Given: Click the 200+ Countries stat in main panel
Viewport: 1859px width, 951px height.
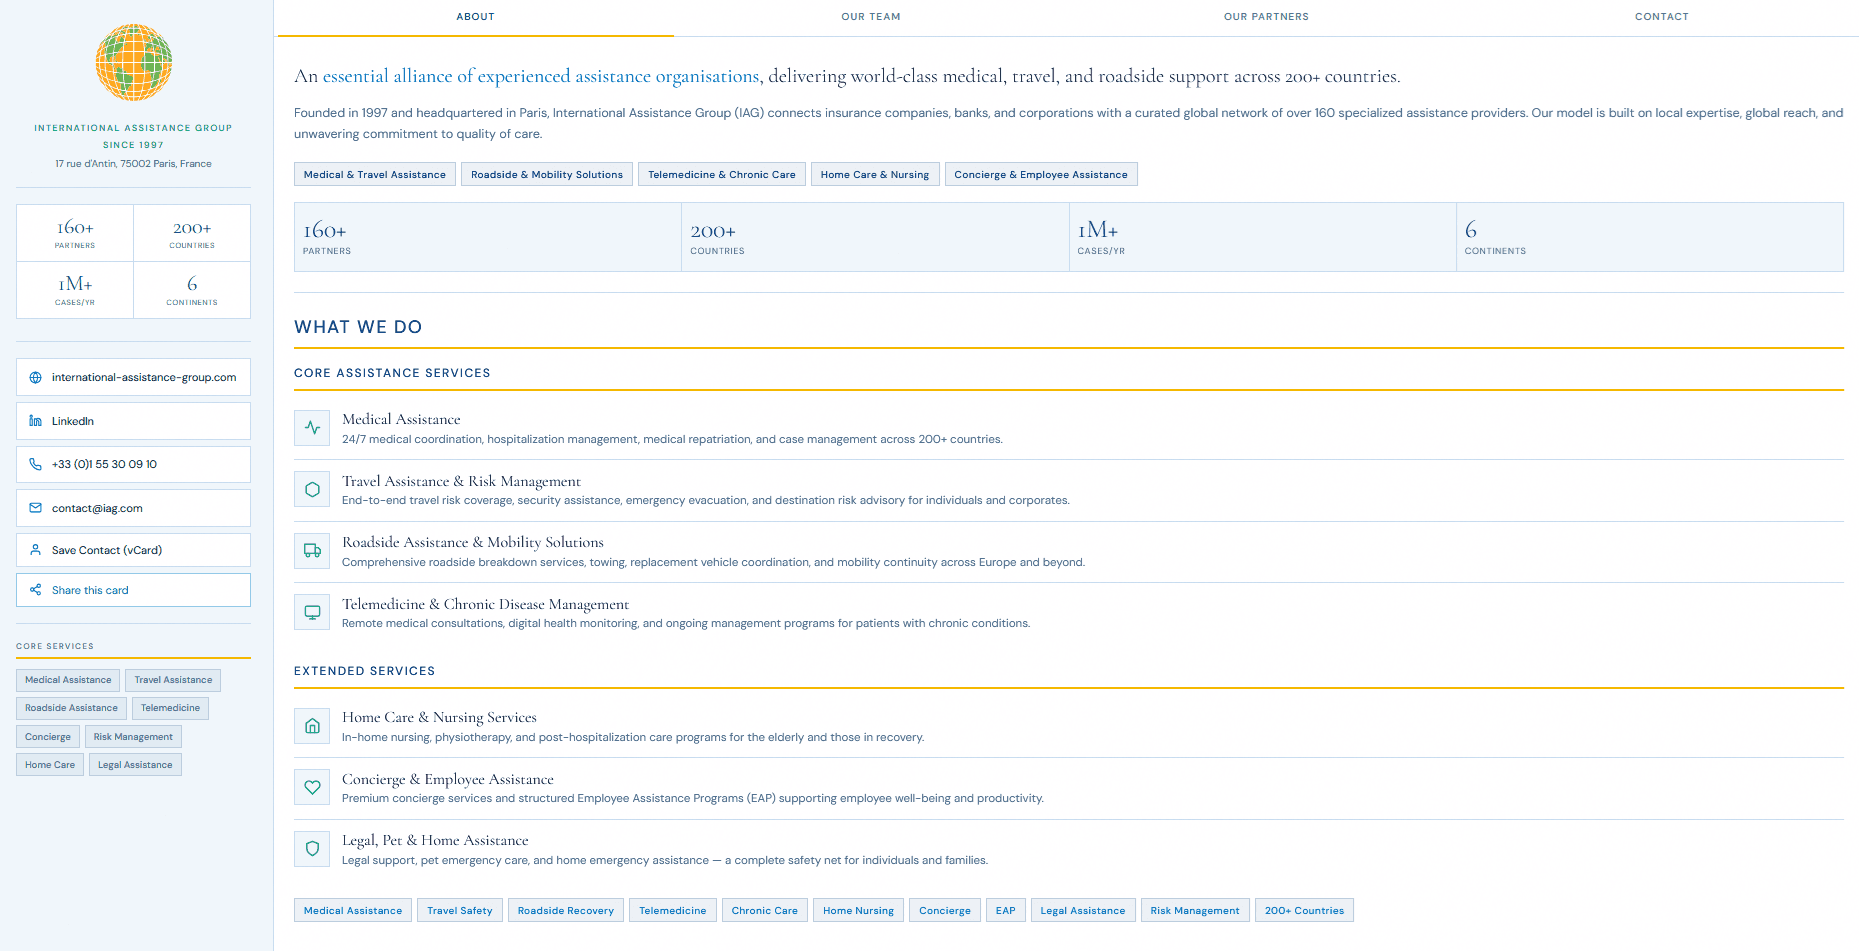Looking at the screenshot, I should (x=875, y=237).
